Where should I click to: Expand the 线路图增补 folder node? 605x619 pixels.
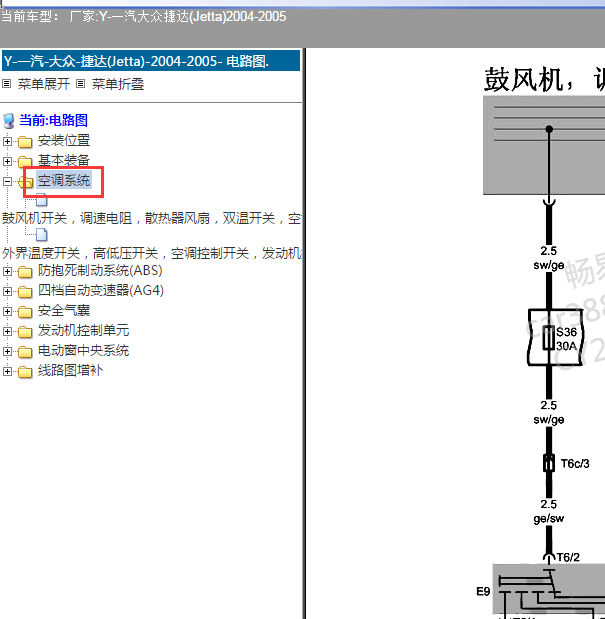pyautogui.click(x=7, y=371)
